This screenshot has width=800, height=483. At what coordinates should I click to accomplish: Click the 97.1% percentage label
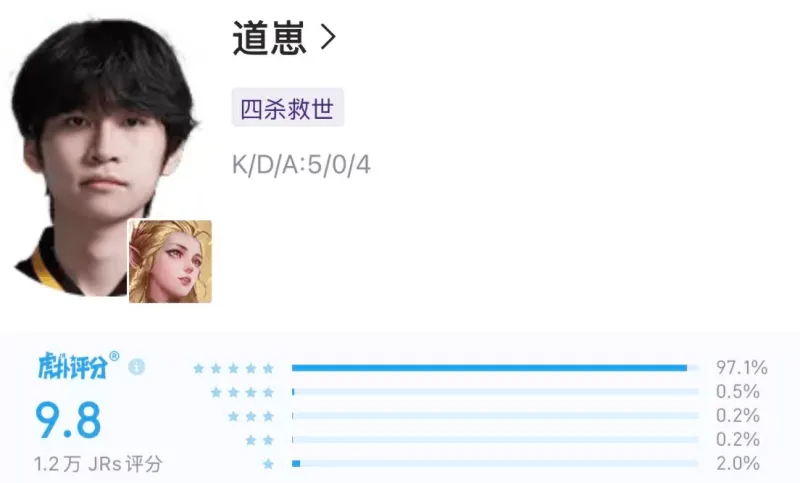741,367
